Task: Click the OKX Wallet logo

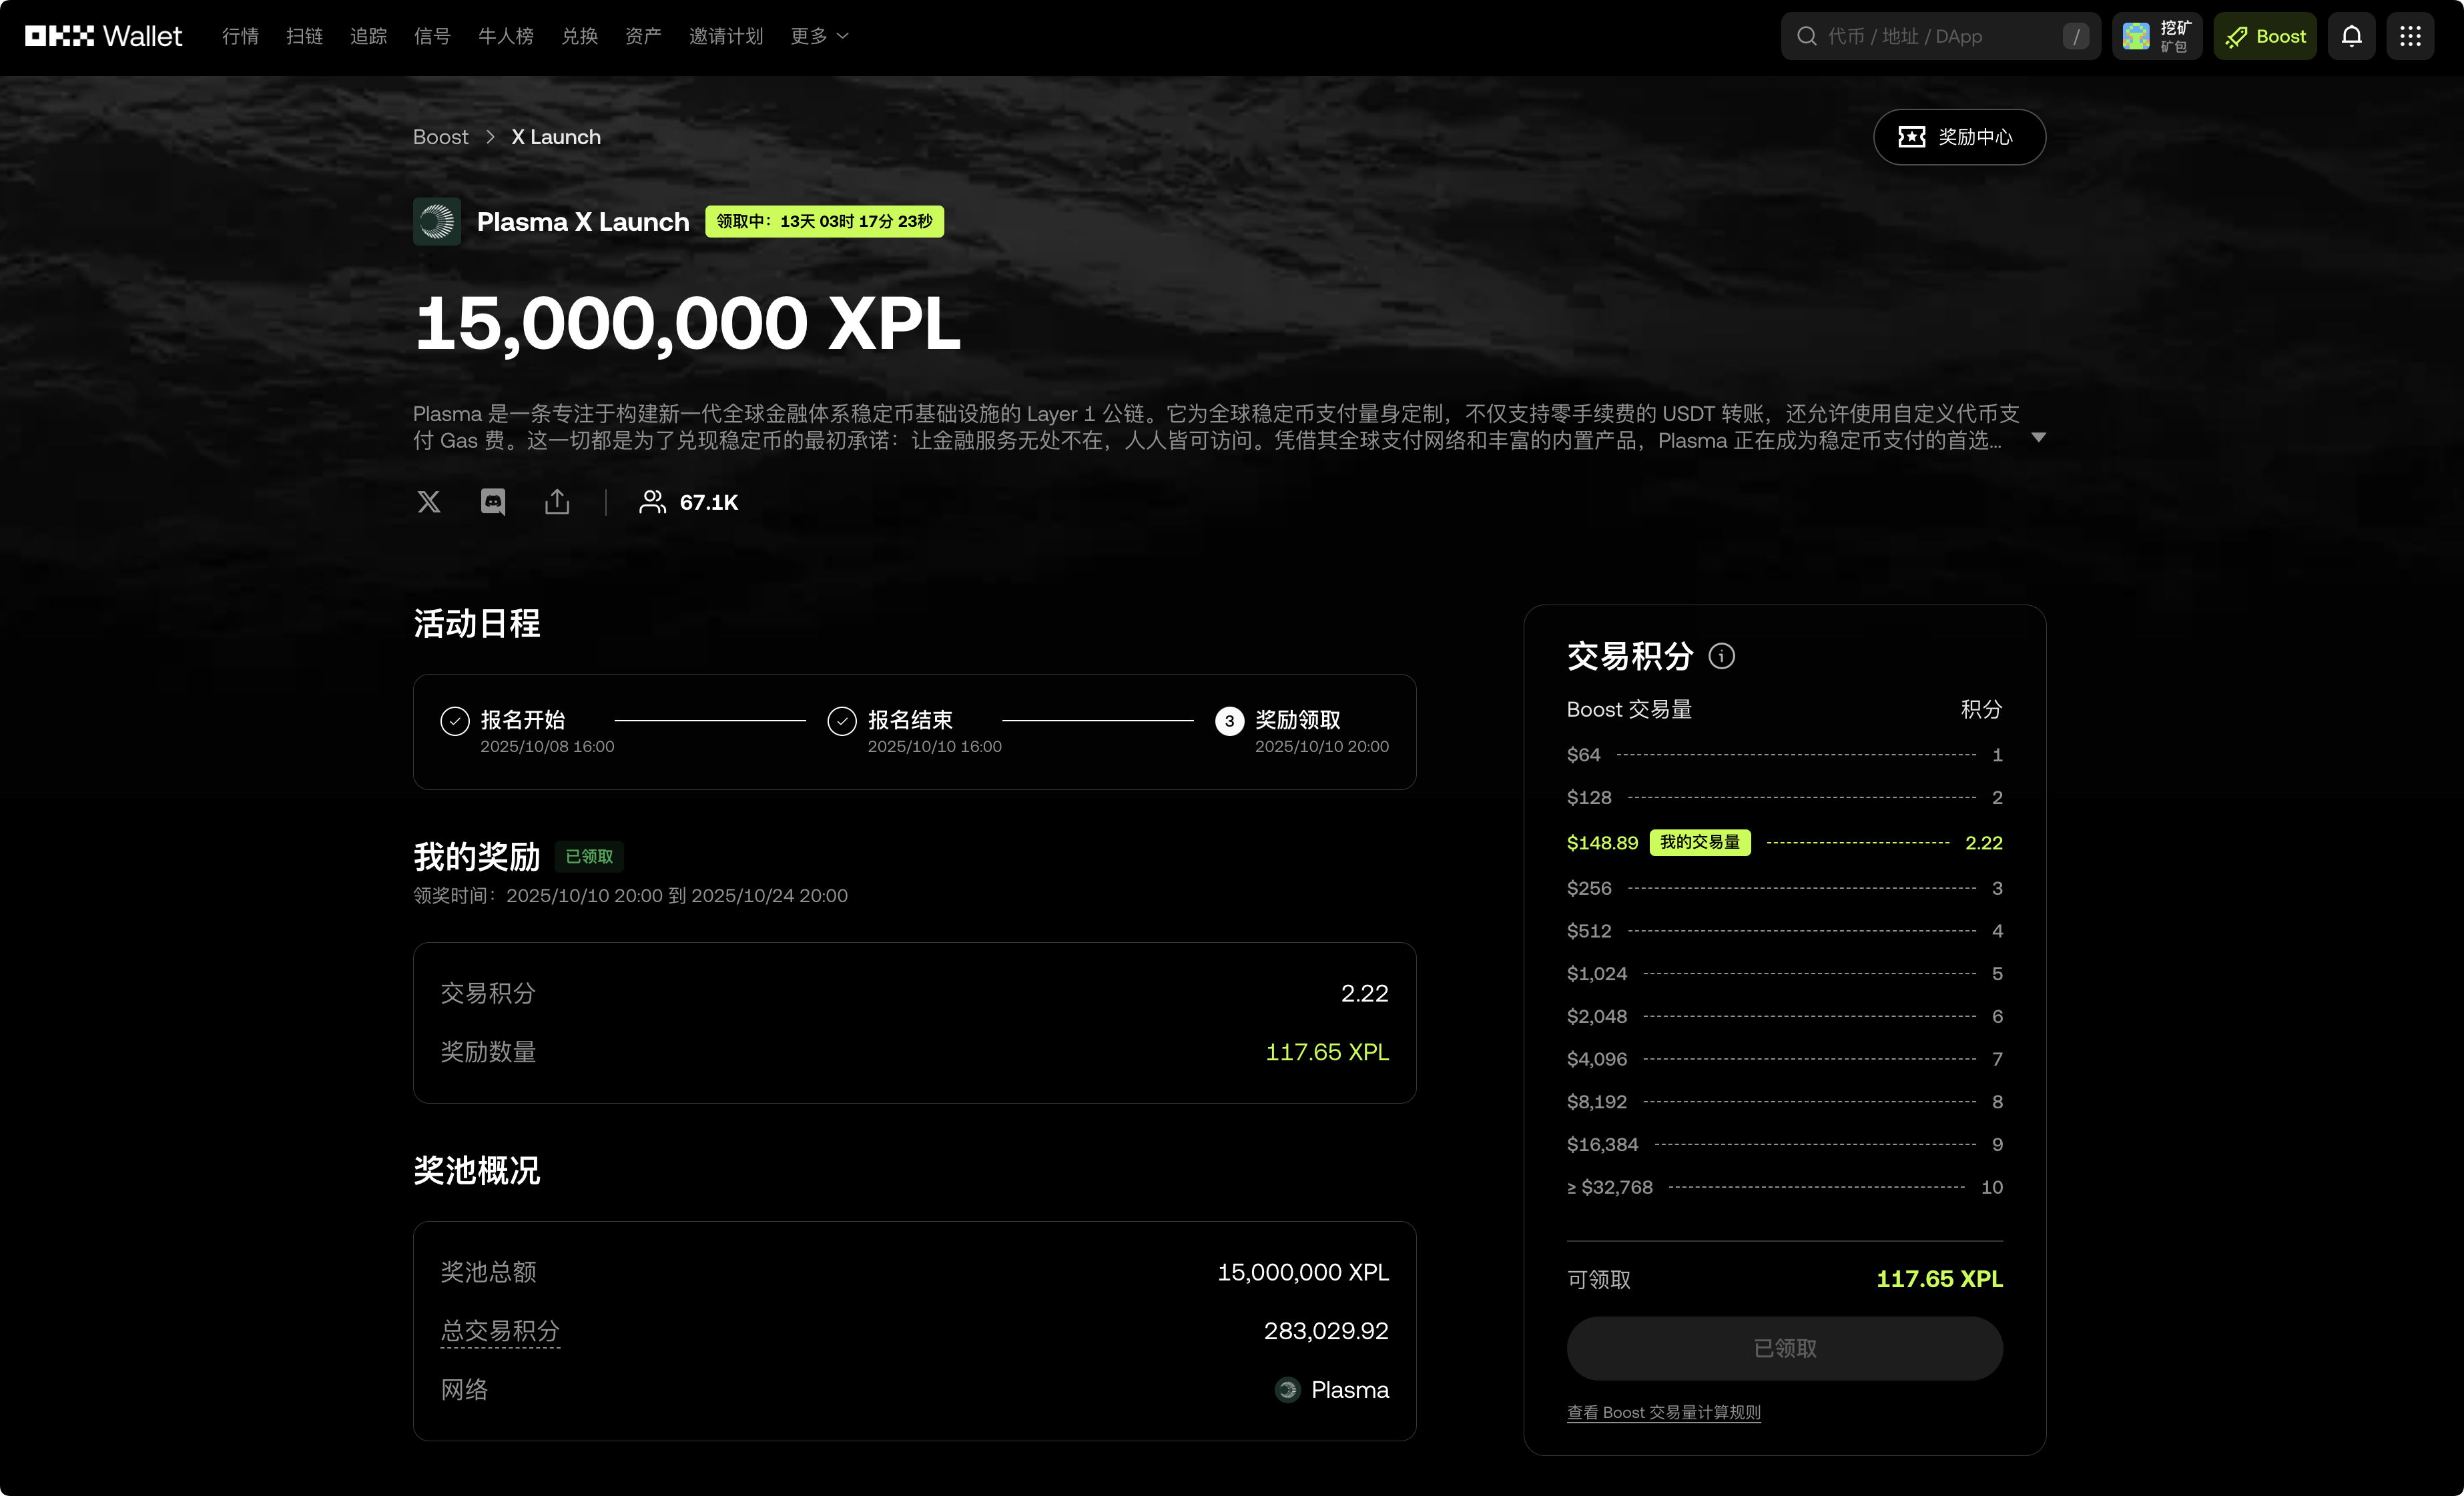Action: click(x=103, y=37)
